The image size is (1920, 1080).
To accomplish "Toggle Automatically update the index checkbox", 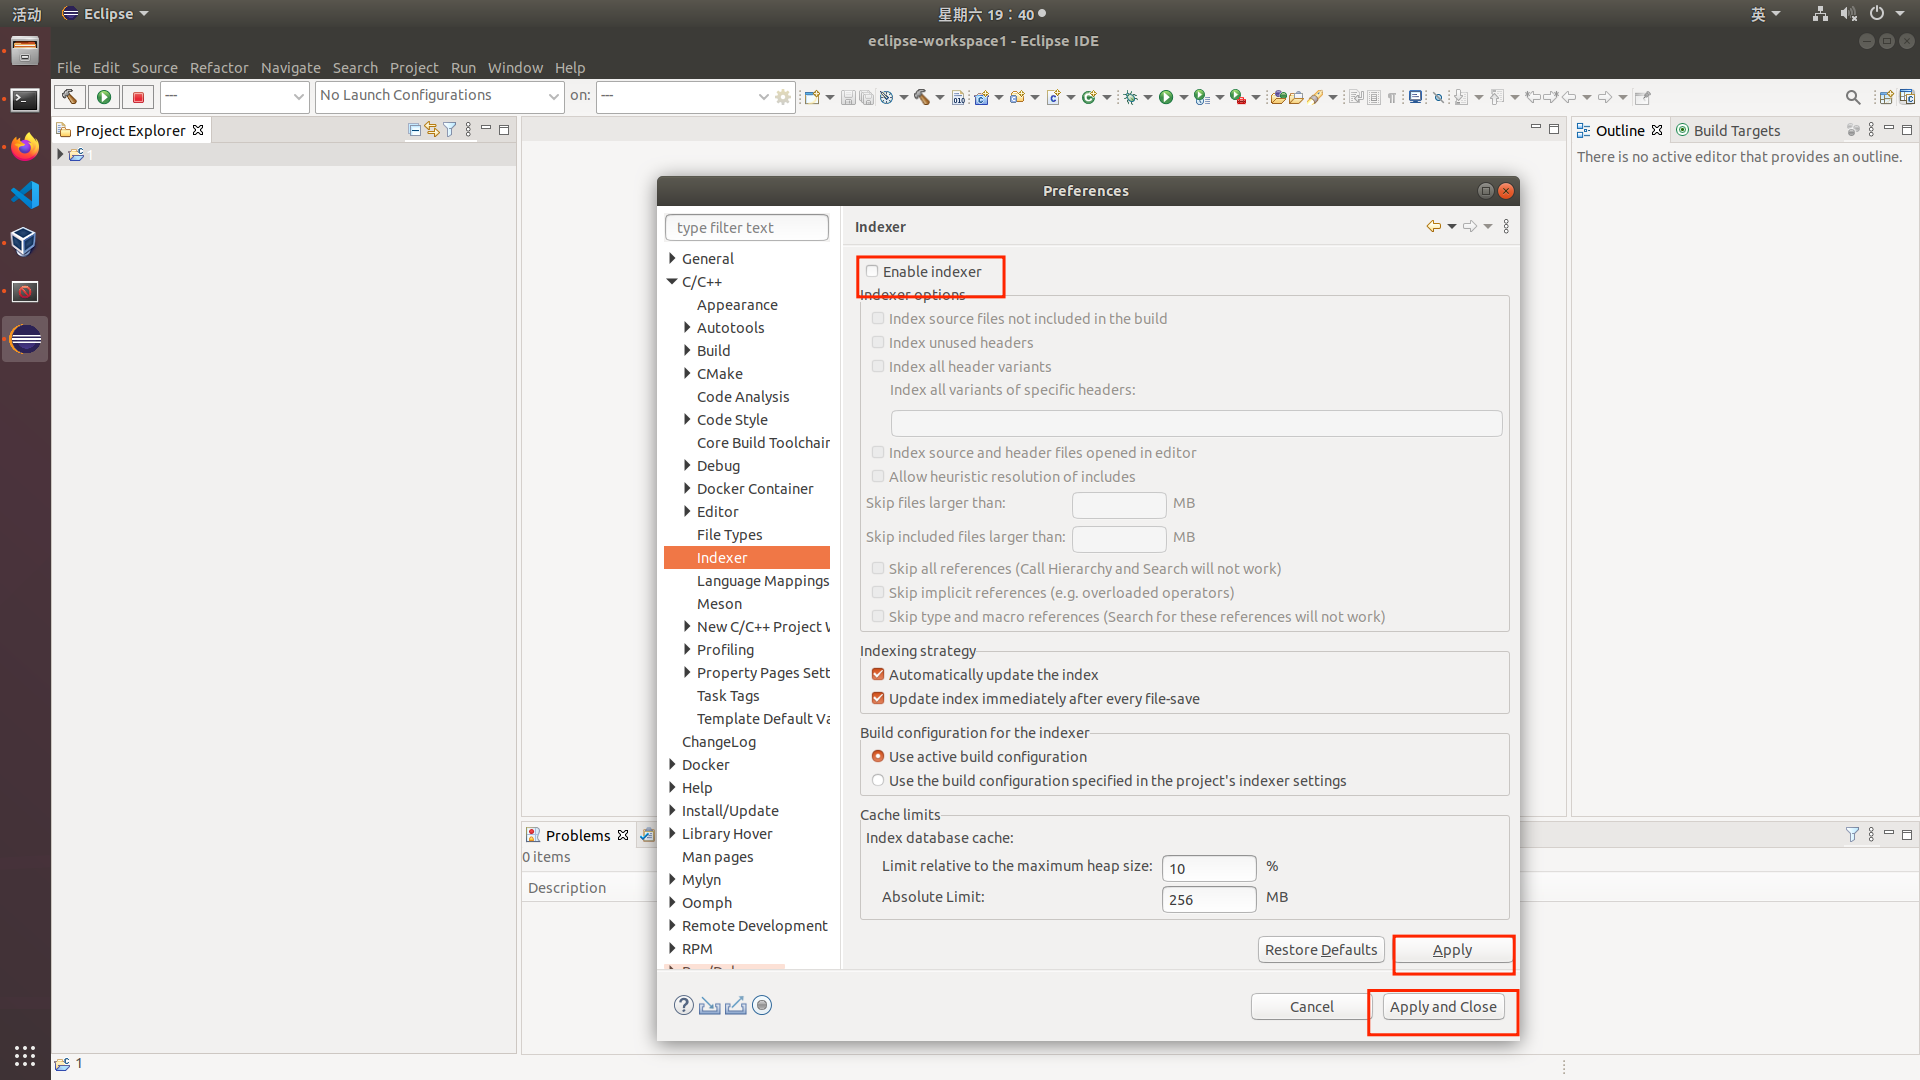I will tap(878, 674).
